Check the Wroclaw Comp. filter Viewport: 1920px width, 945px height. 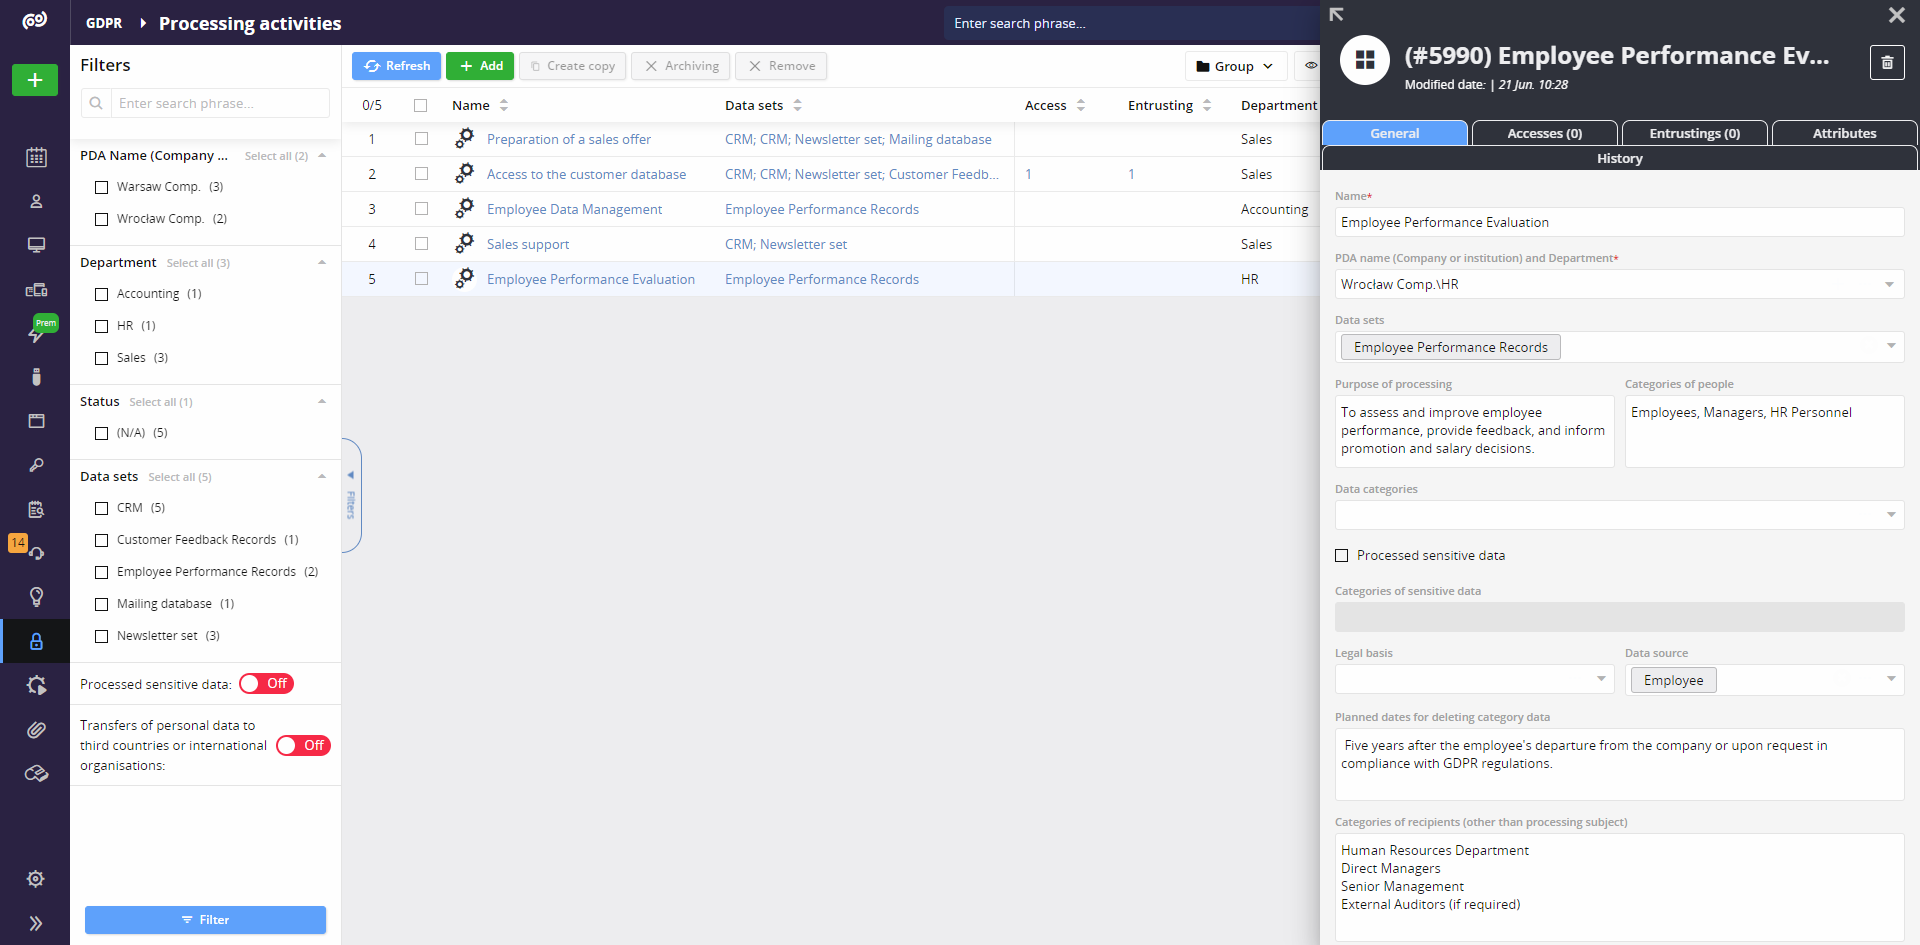pyautogui.click(x=101, y=219)
